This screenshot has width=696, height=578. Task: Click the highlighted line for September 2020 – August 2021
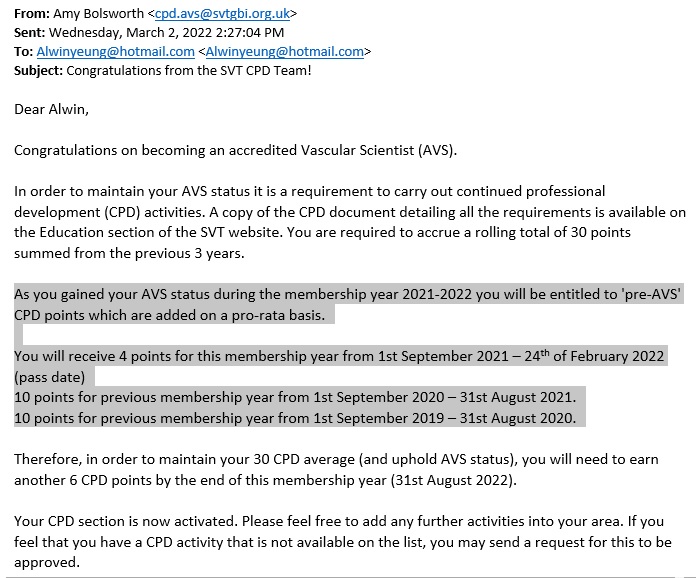click(295, 397)
